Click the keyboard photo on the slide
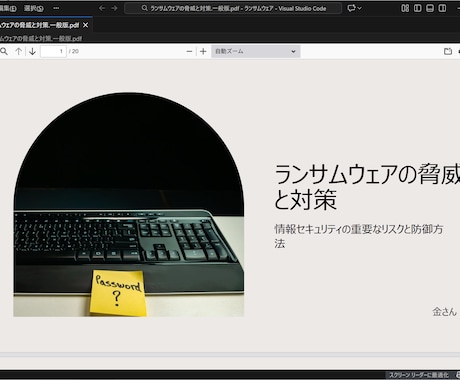This screenshot has height=380, width=460. 129,205
